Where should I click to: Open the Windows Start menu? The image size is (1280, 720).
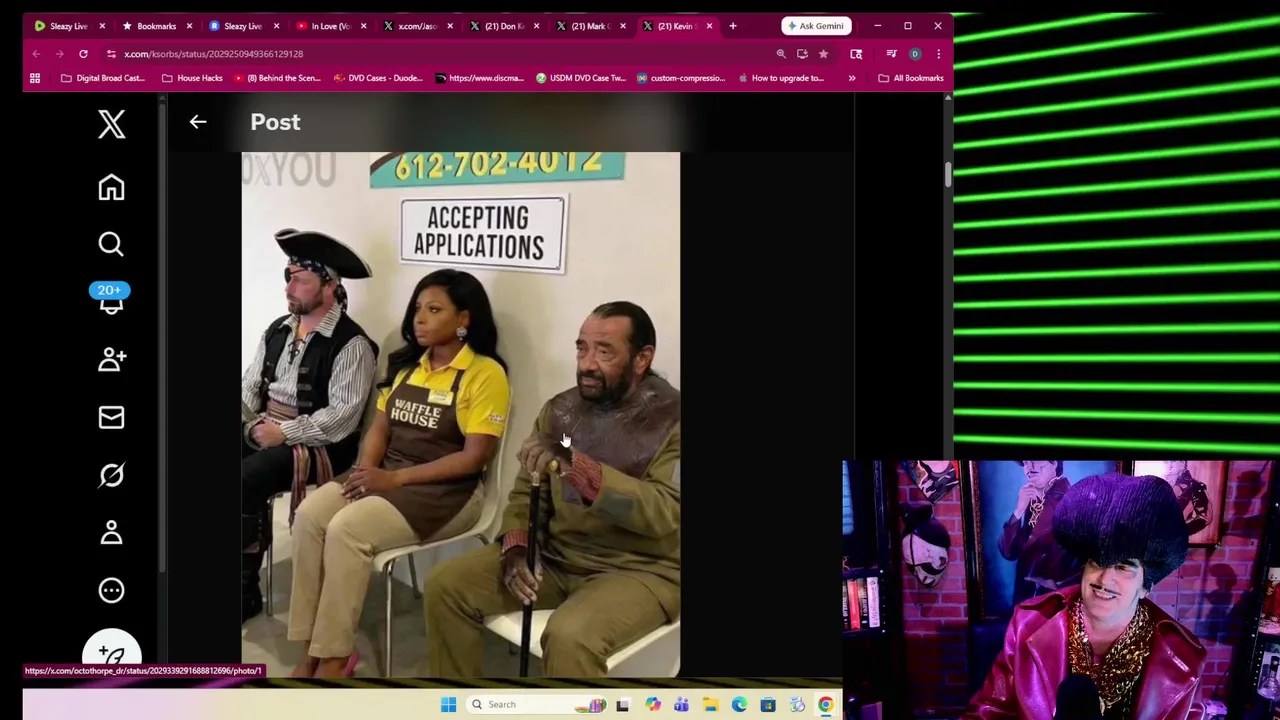448,705
